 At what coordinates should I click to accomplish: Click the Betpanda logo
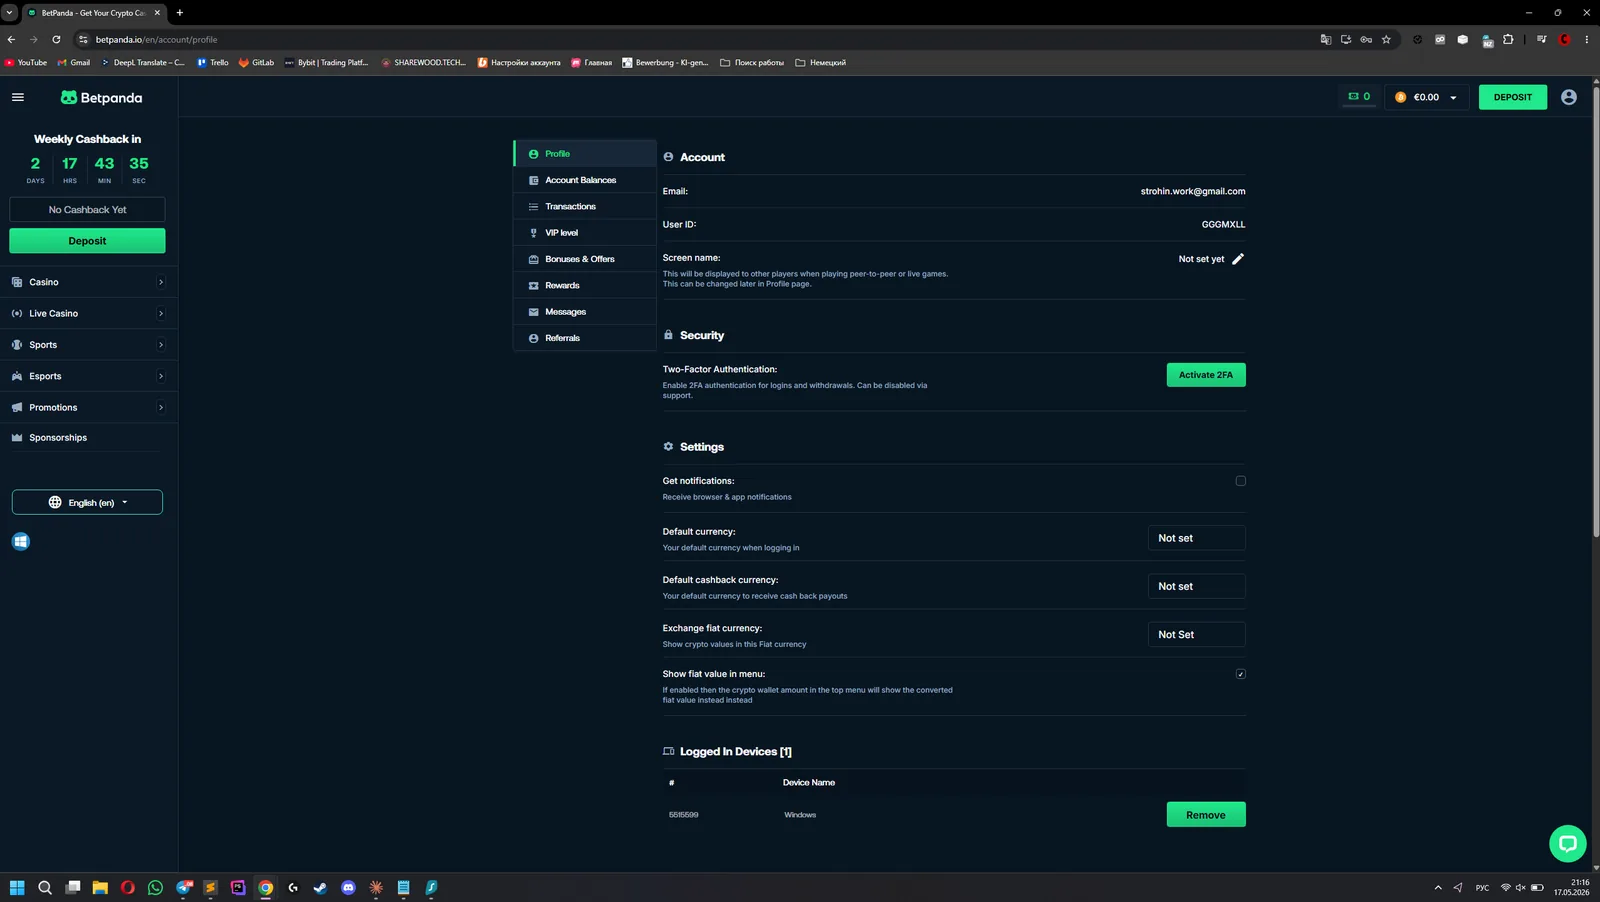point(101,98)
